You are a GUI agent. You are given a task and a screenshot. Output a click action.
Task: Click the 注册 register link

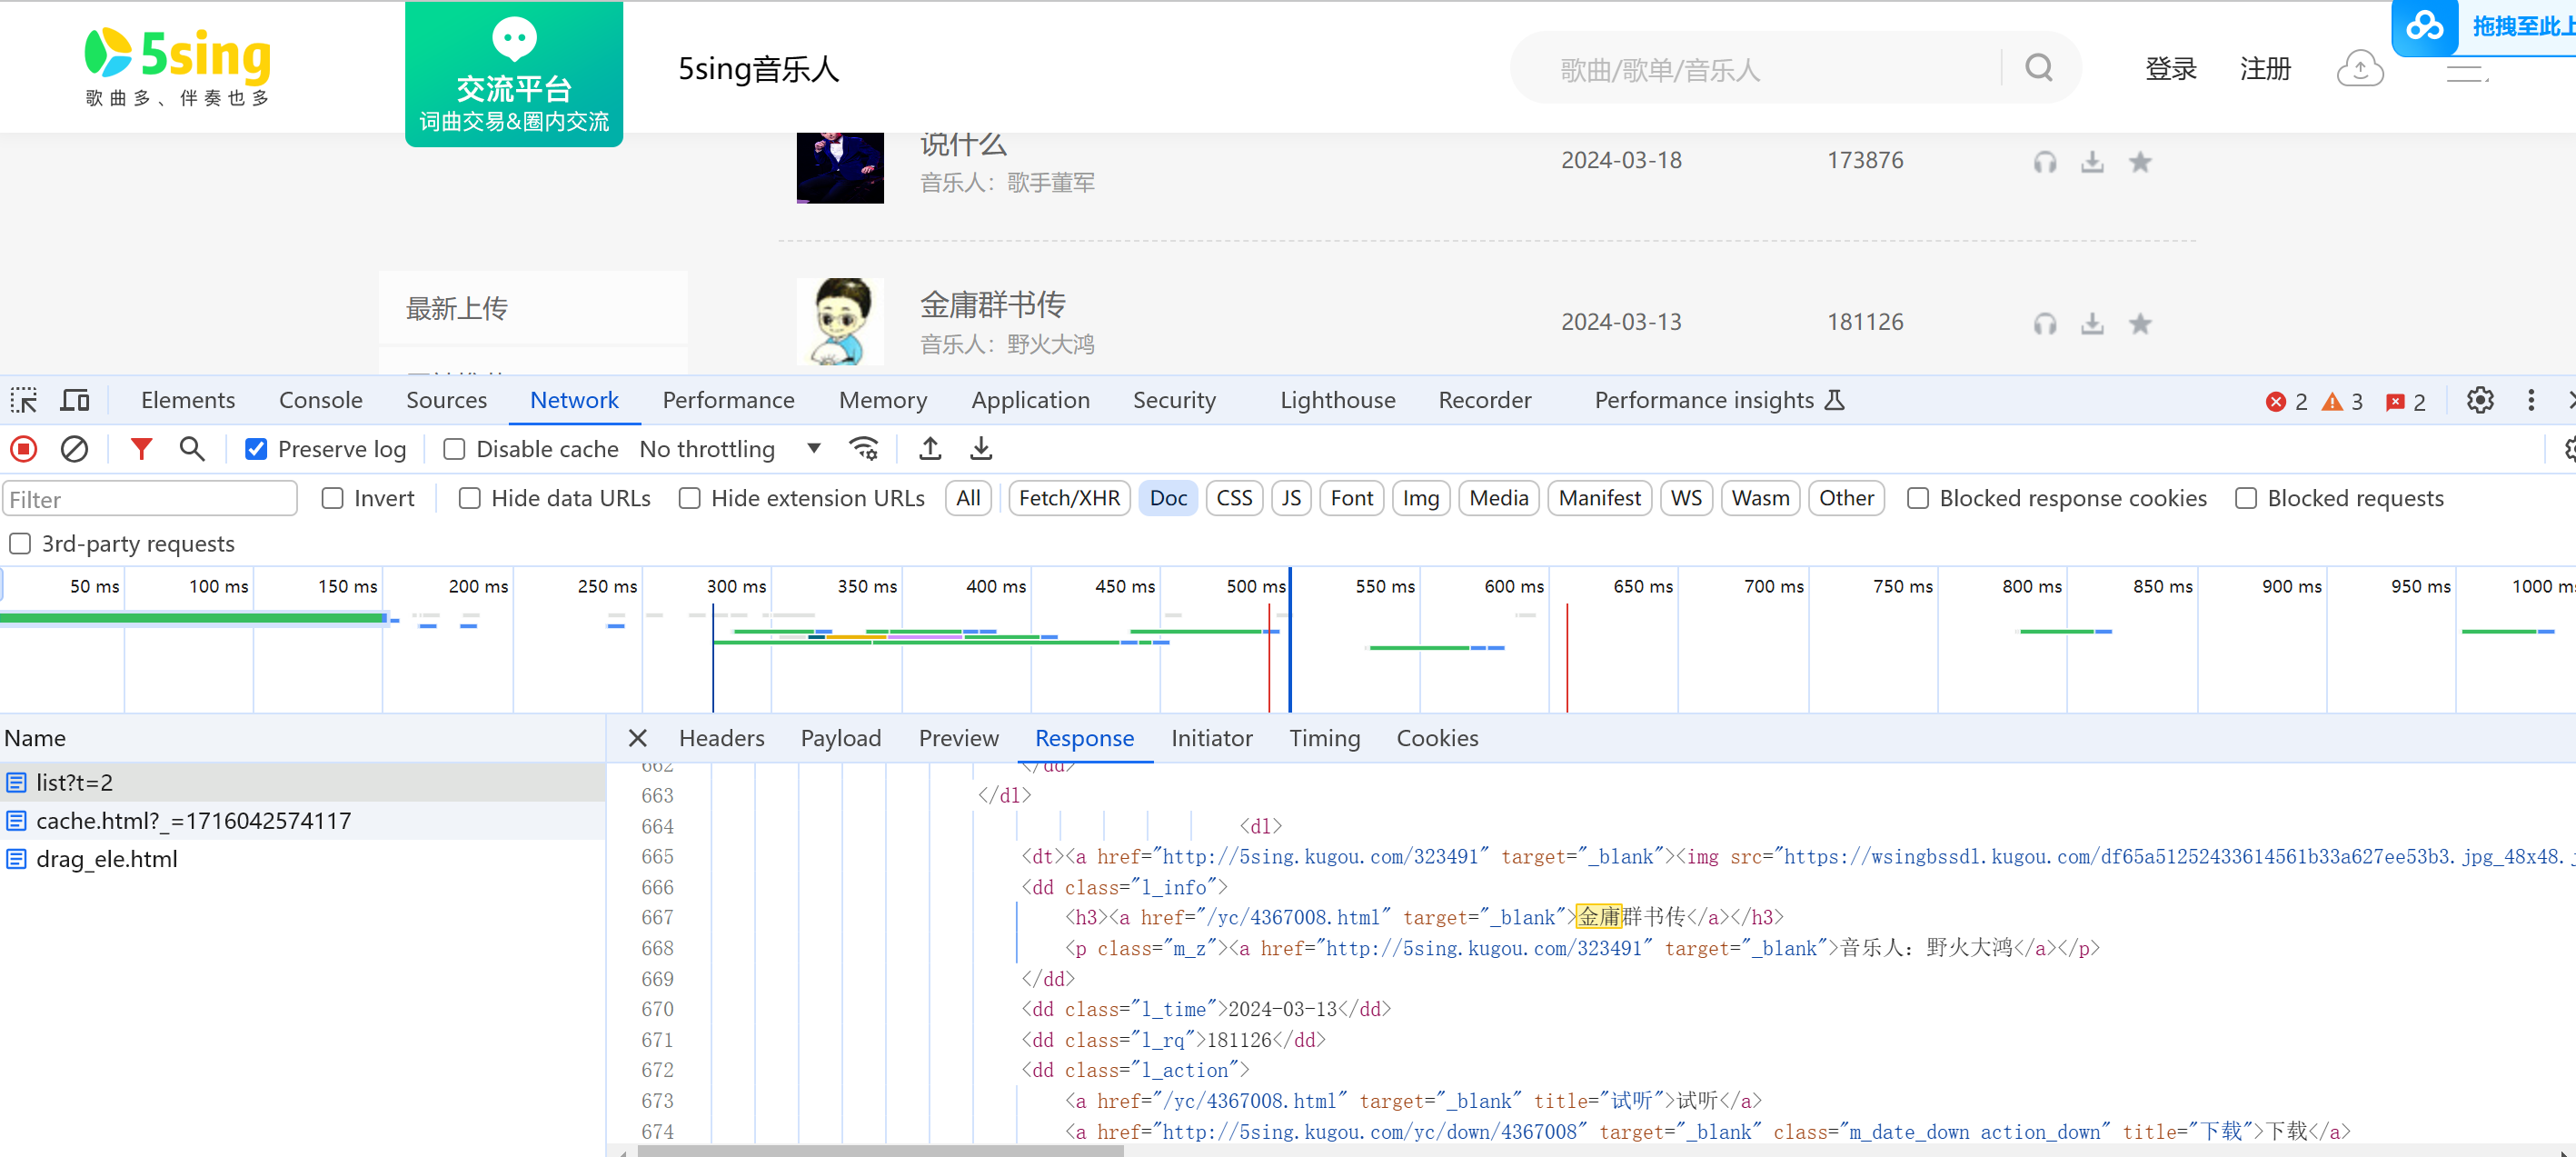click(2265, 68)
